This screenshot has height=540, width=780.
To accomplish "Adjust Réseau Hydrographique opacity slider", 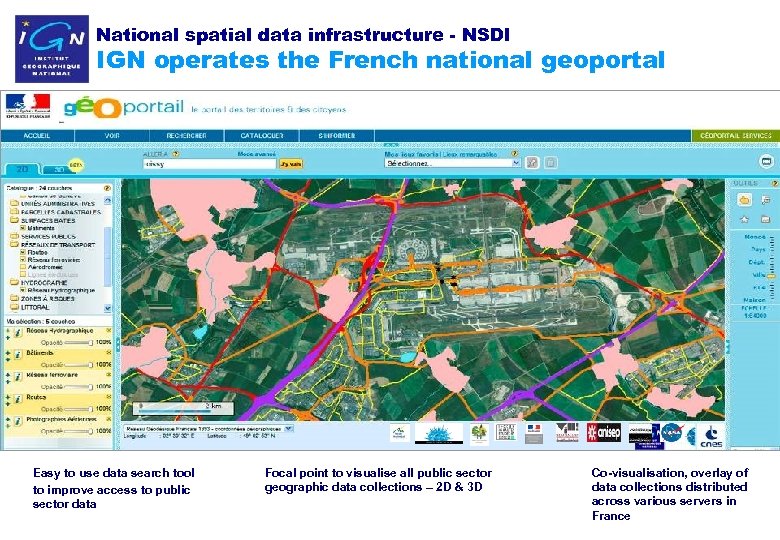I will (x=78, y=343).
